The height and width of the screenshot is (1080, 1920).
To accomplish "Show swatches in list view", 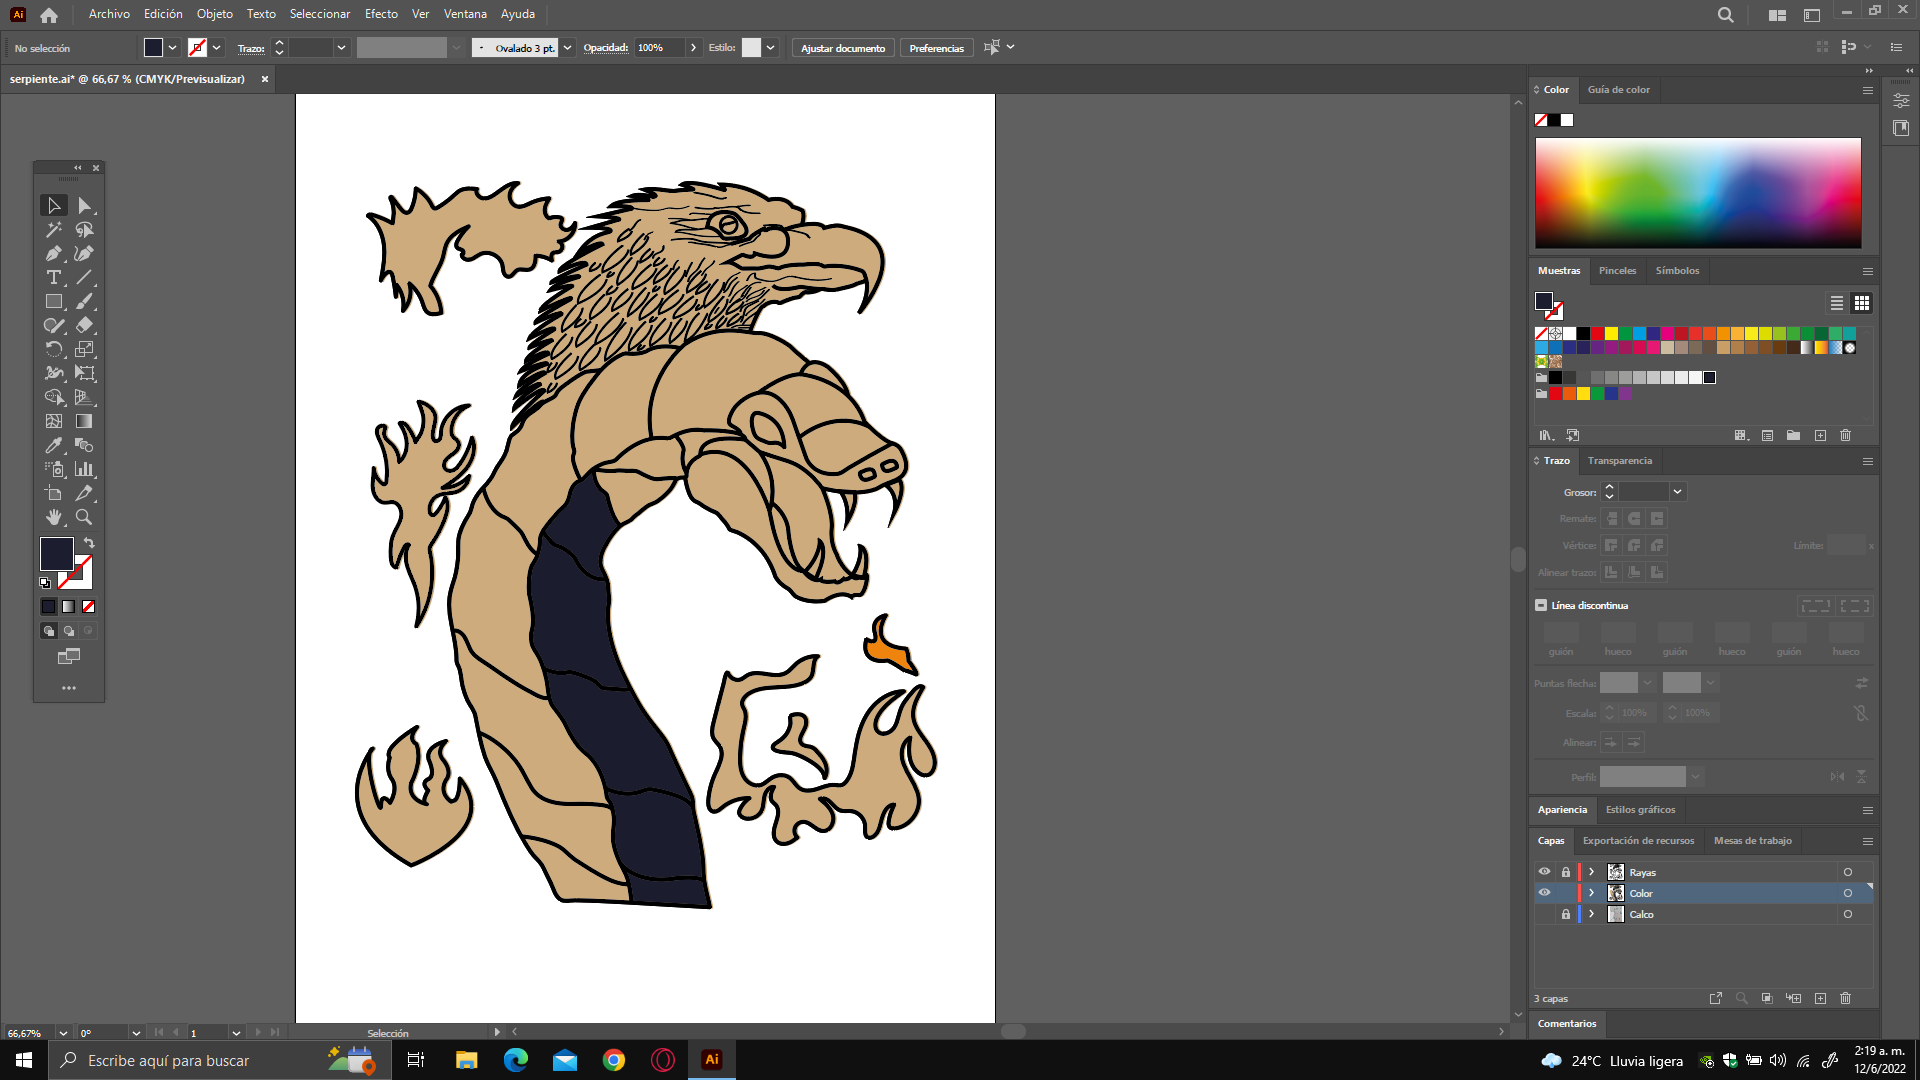I will point(1837,303).
